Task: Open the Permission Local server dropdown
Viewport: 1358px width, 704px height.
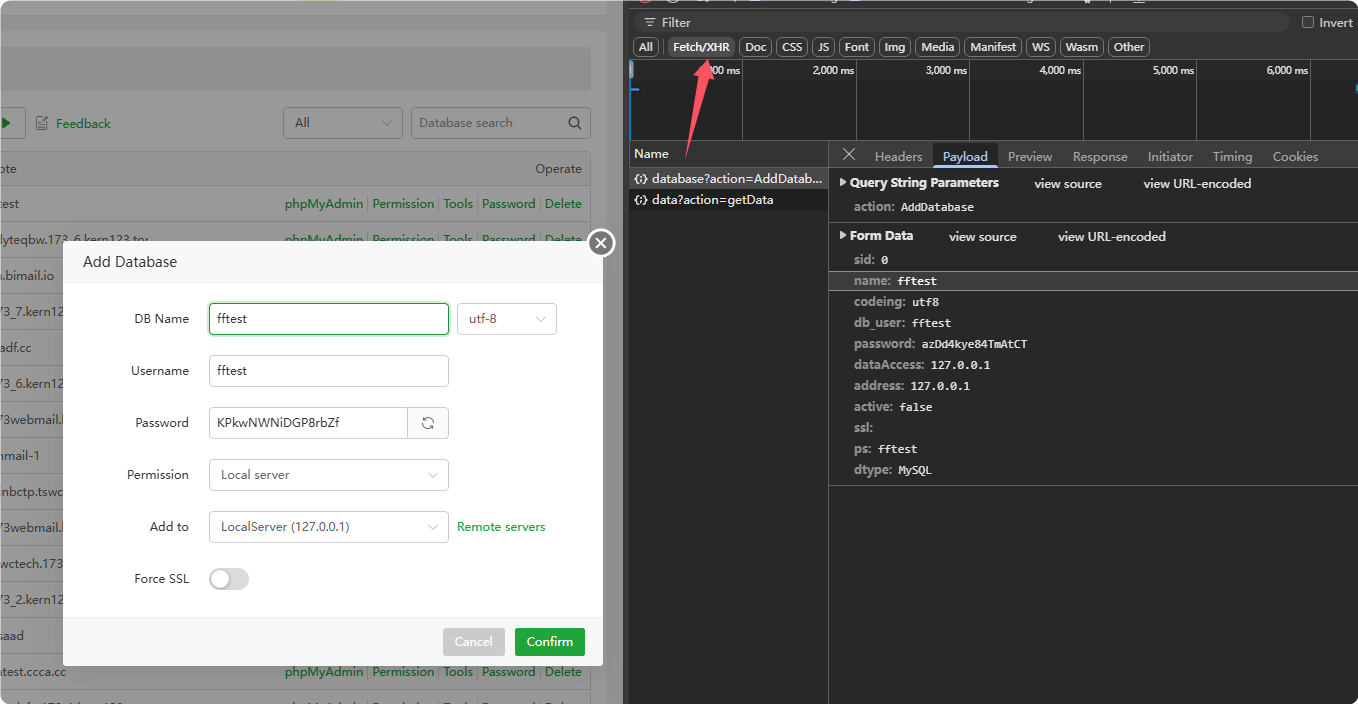Action: coord(328,475)
